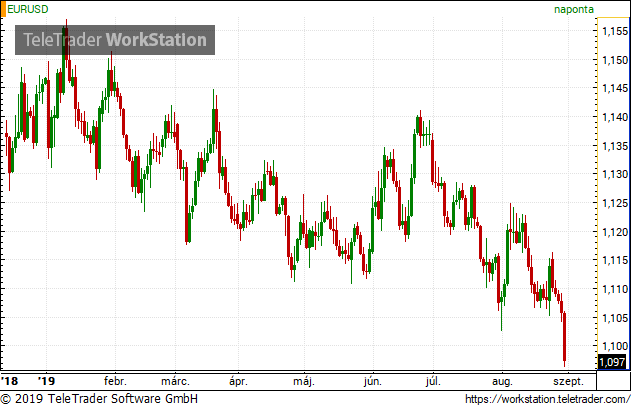Click the '18 year label on time axis
This screenshot has height=408, width=631.
coord(10,381)
